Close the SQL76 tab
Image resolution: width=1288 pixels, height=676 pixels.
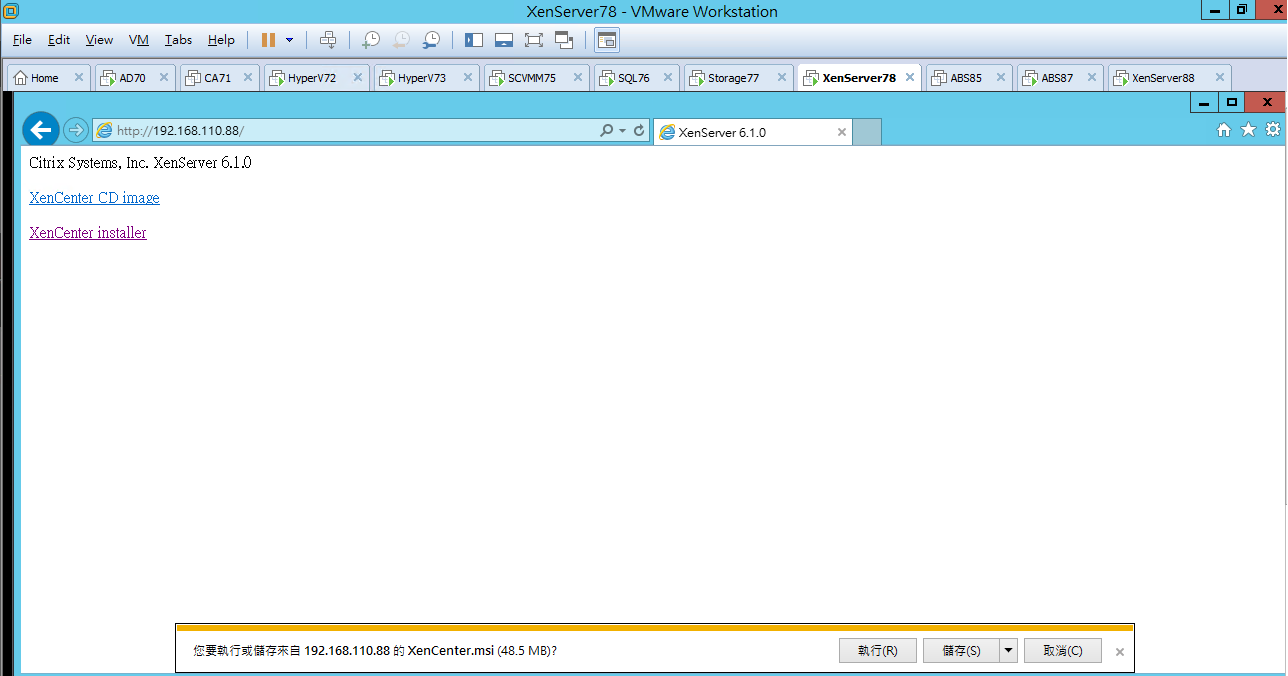[667, 78]
